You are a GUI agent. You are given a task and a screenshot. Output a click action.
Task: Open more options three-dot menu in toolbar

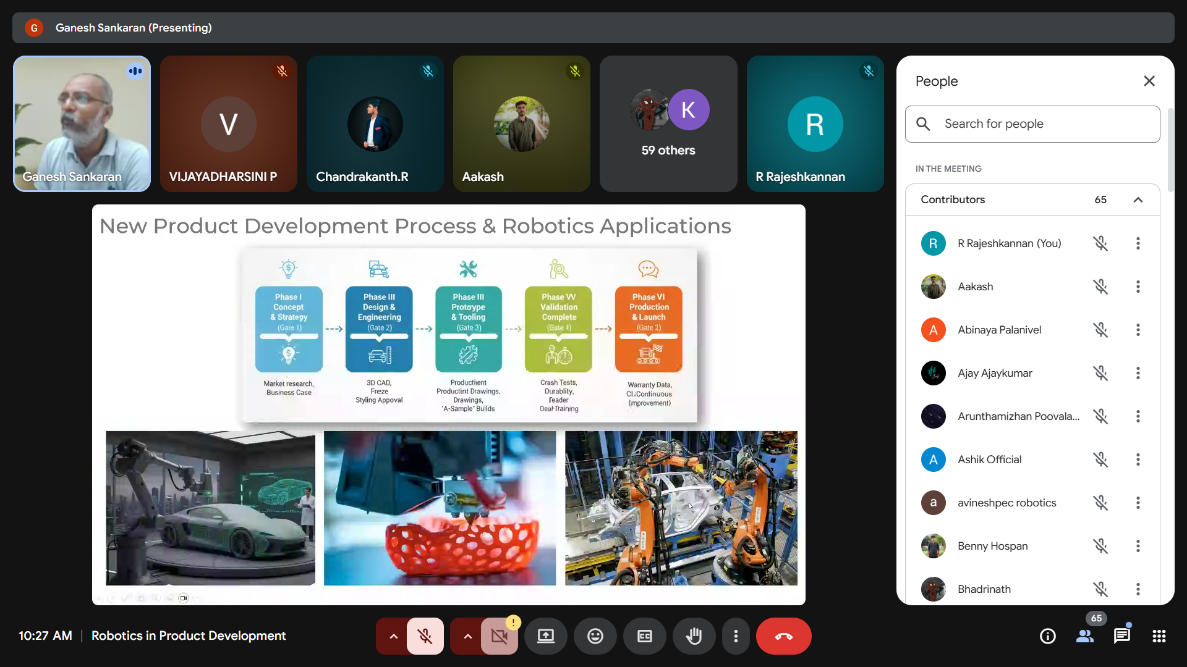pos(736,636)
